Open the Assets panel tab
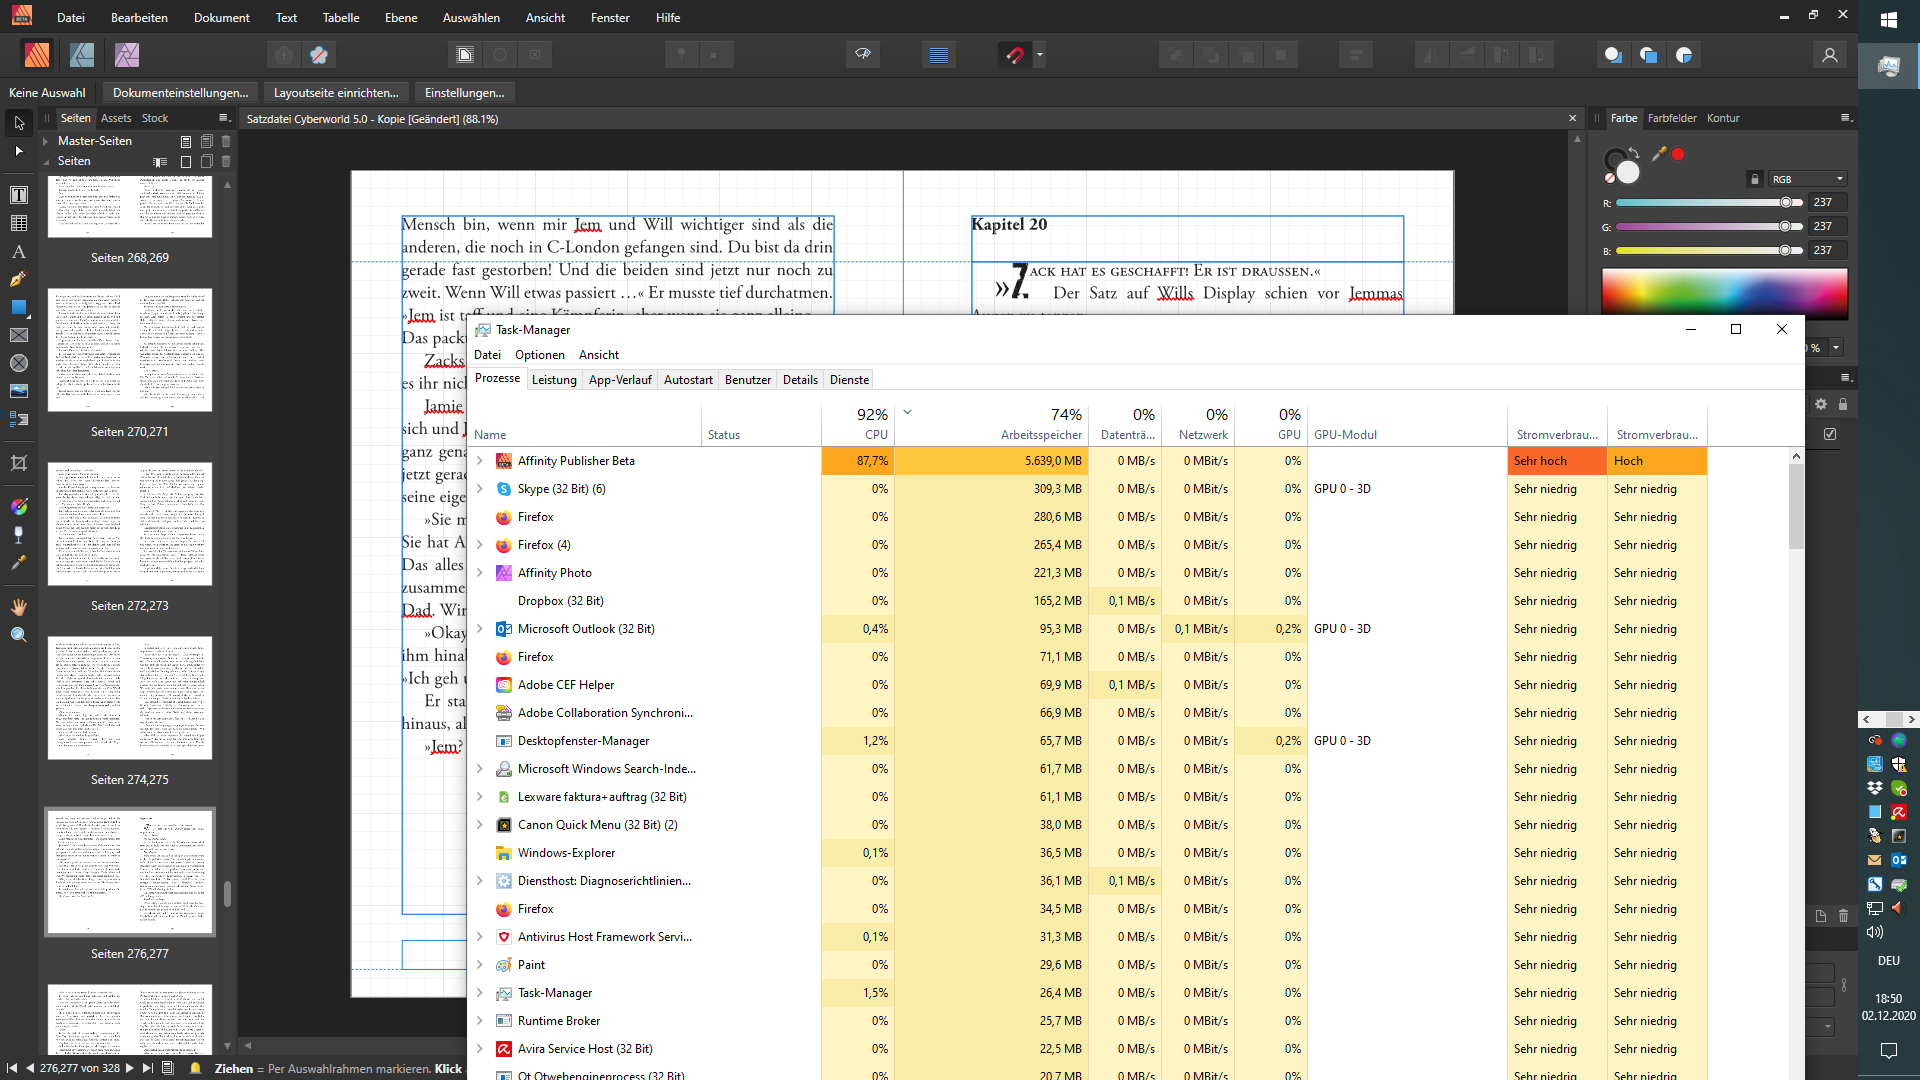1920x1080 pixels. tap(116, 118)
